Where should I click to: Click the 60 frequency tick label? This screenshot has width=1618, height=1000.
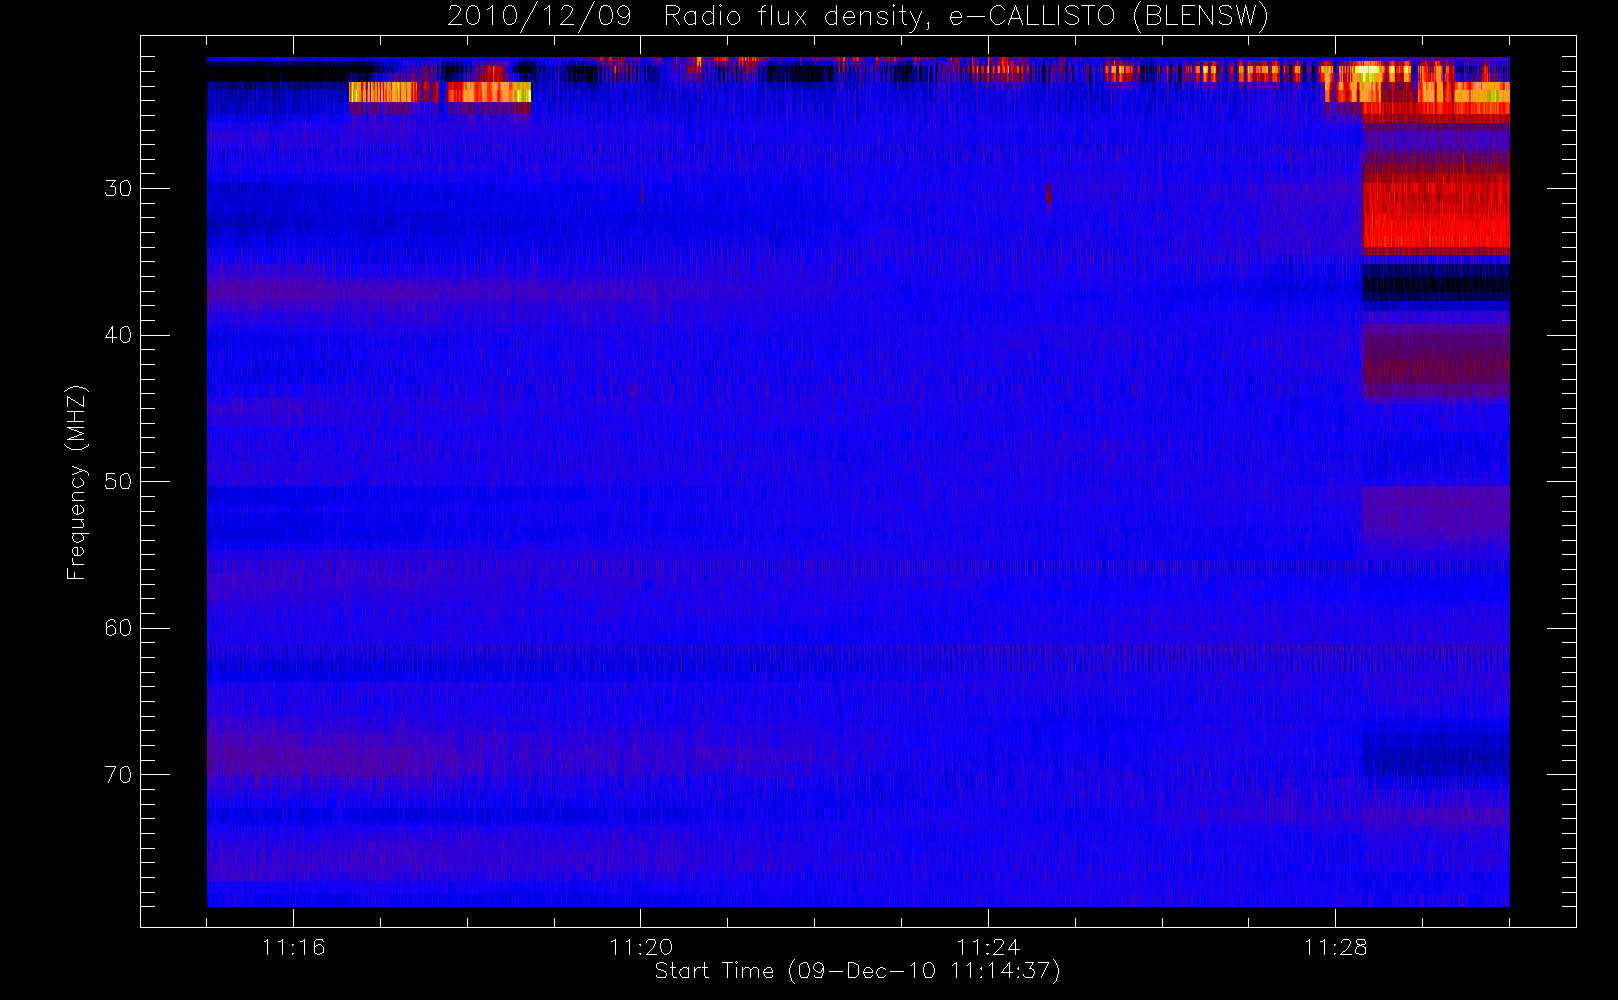point(118,628)
